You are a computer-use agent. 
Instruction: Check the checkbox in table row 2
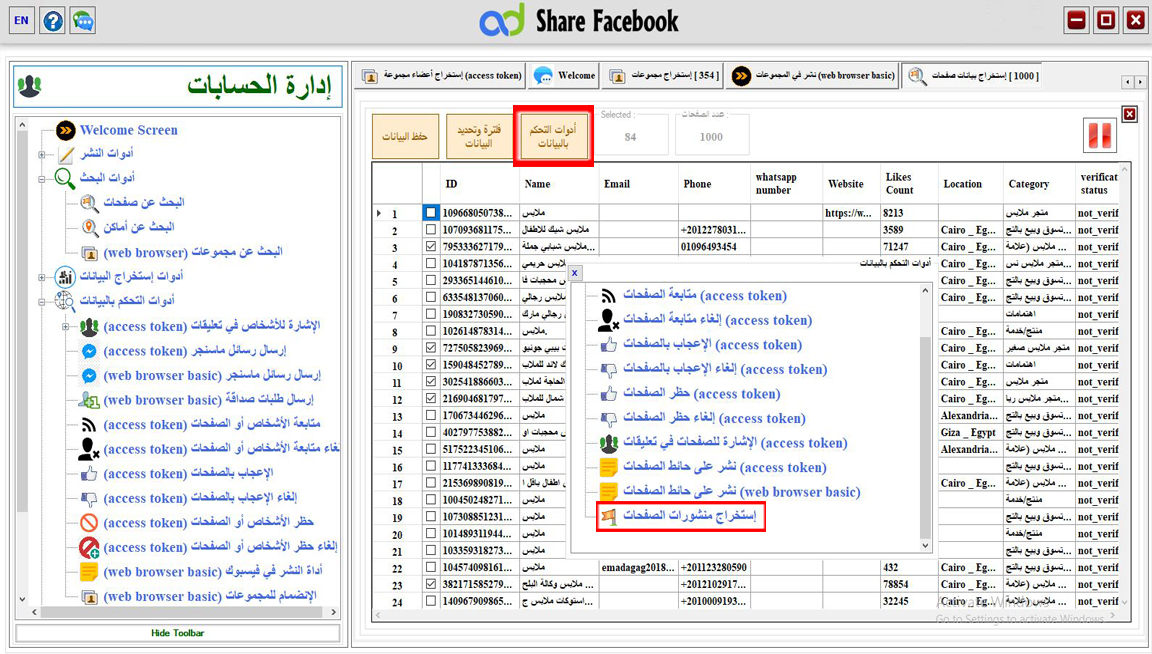pos(431,230)
